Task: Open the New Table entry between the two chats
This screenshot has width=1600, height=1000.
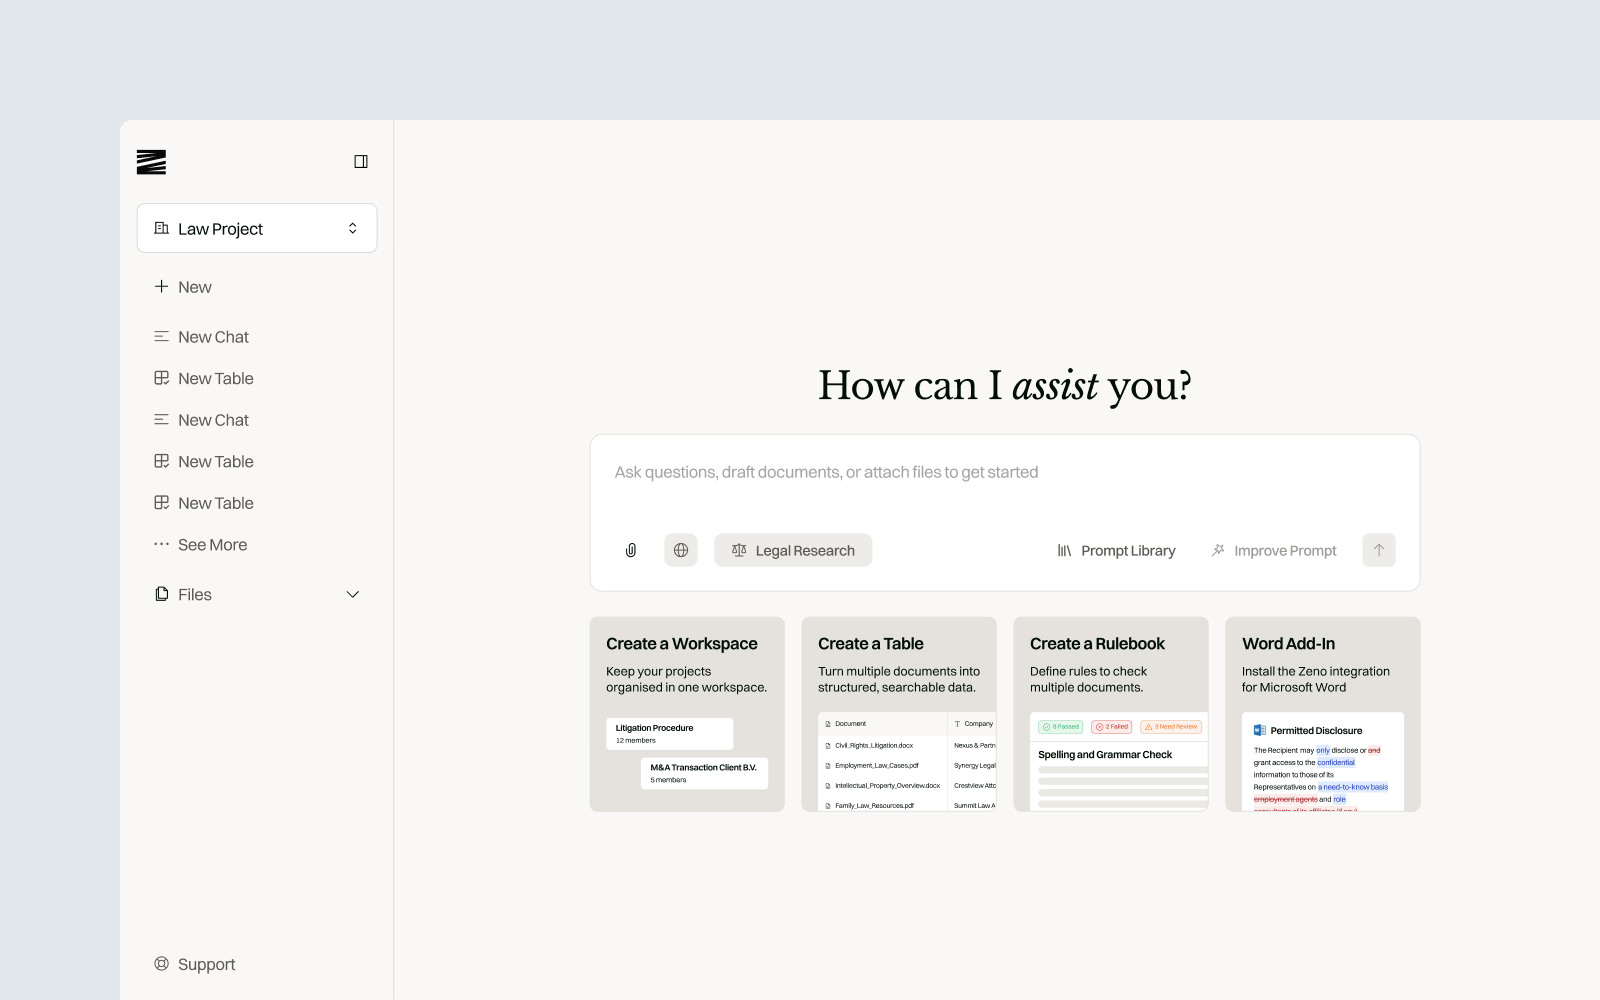Action: click(204, 378)
